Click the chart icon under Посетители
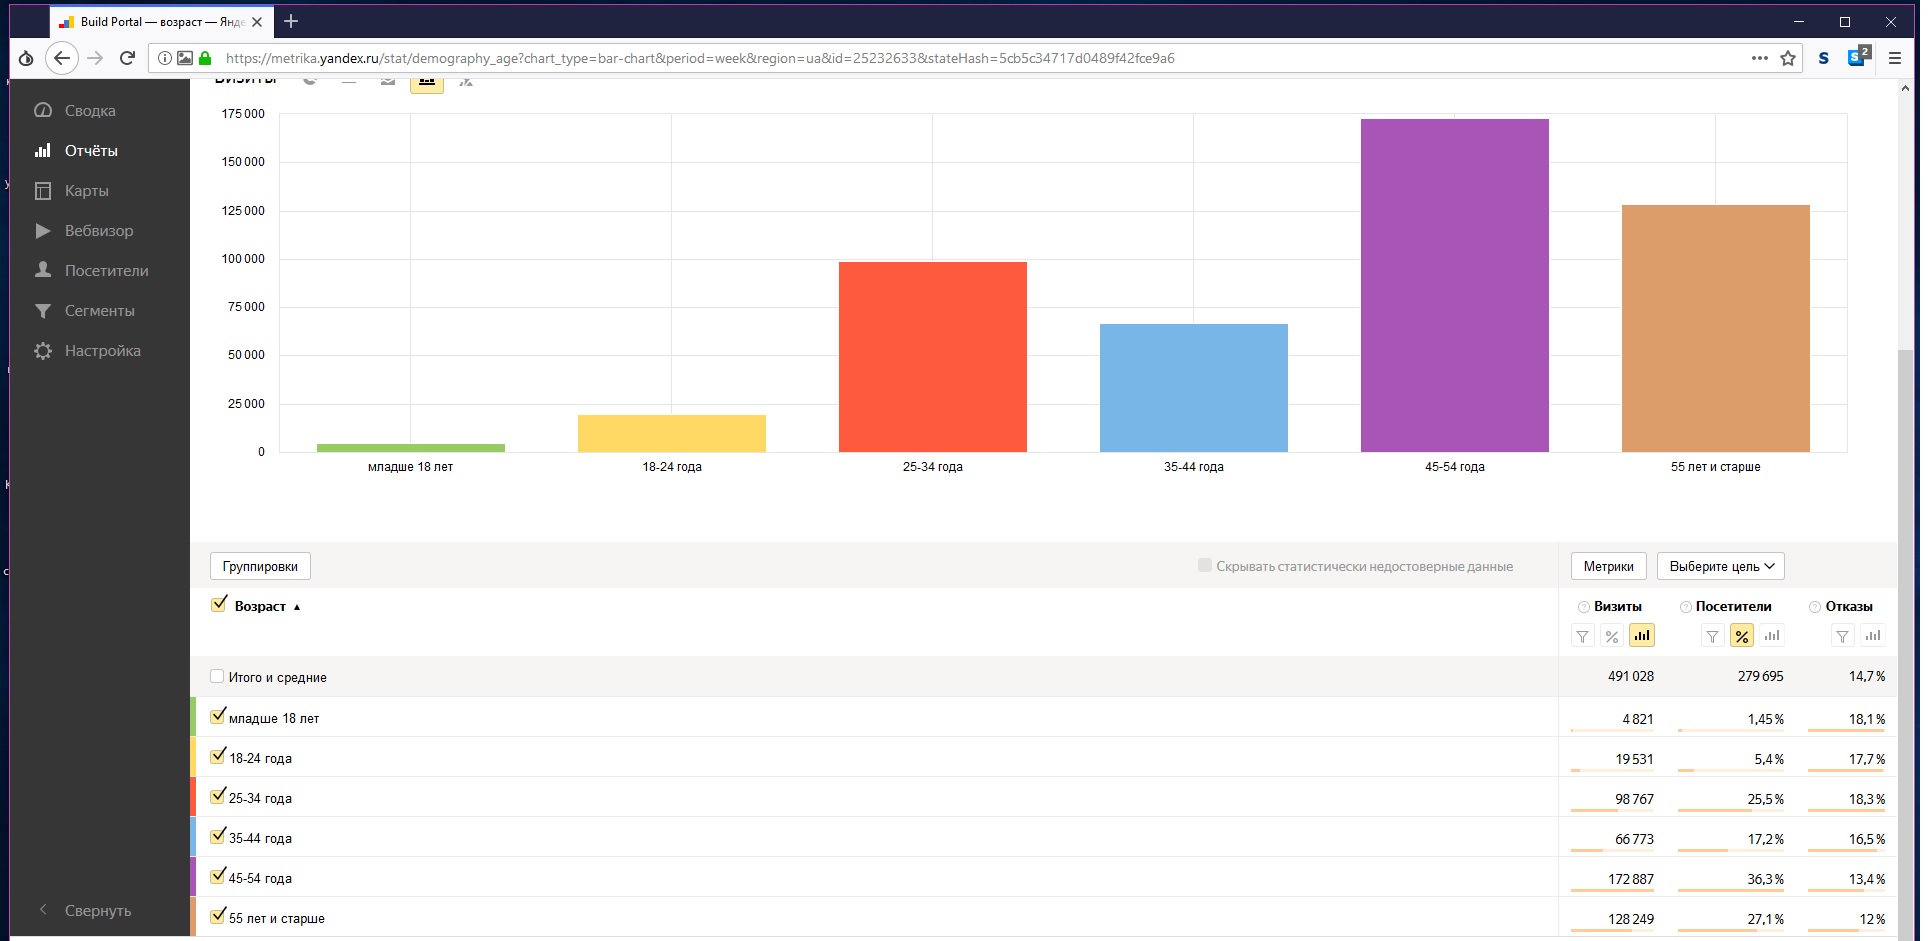1928x941 pixels. coord(1772,636)
